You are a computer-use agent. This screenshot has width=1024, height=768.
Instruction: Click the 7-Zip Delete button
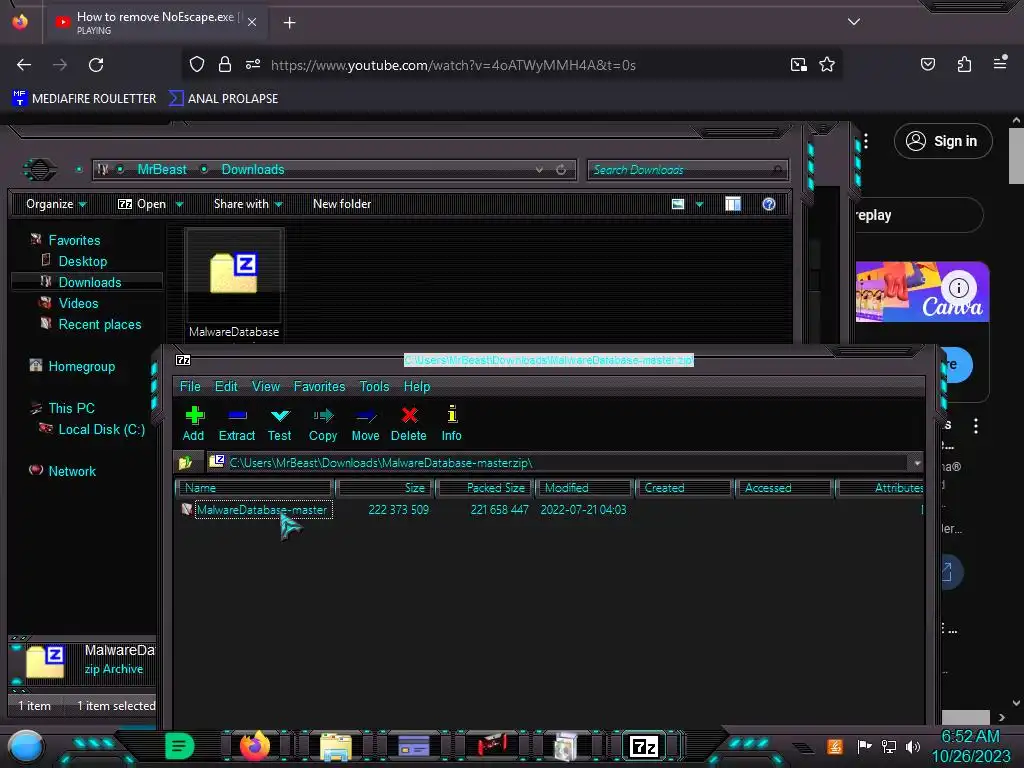(409, 423)
